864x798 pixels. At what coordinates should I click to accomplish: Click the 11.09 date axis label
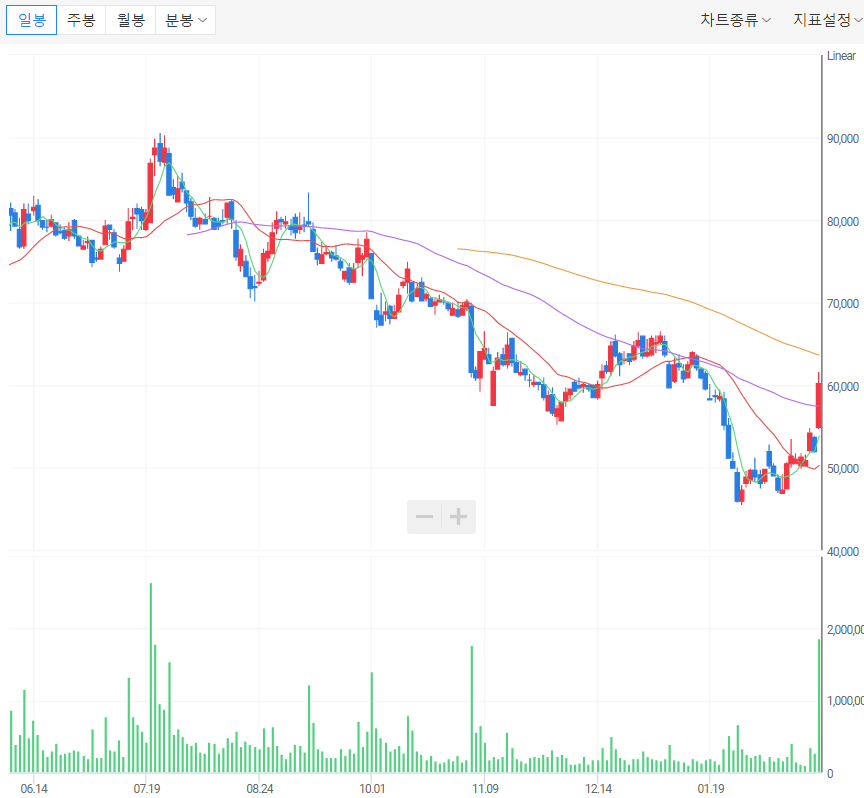(x=485, y=789)
